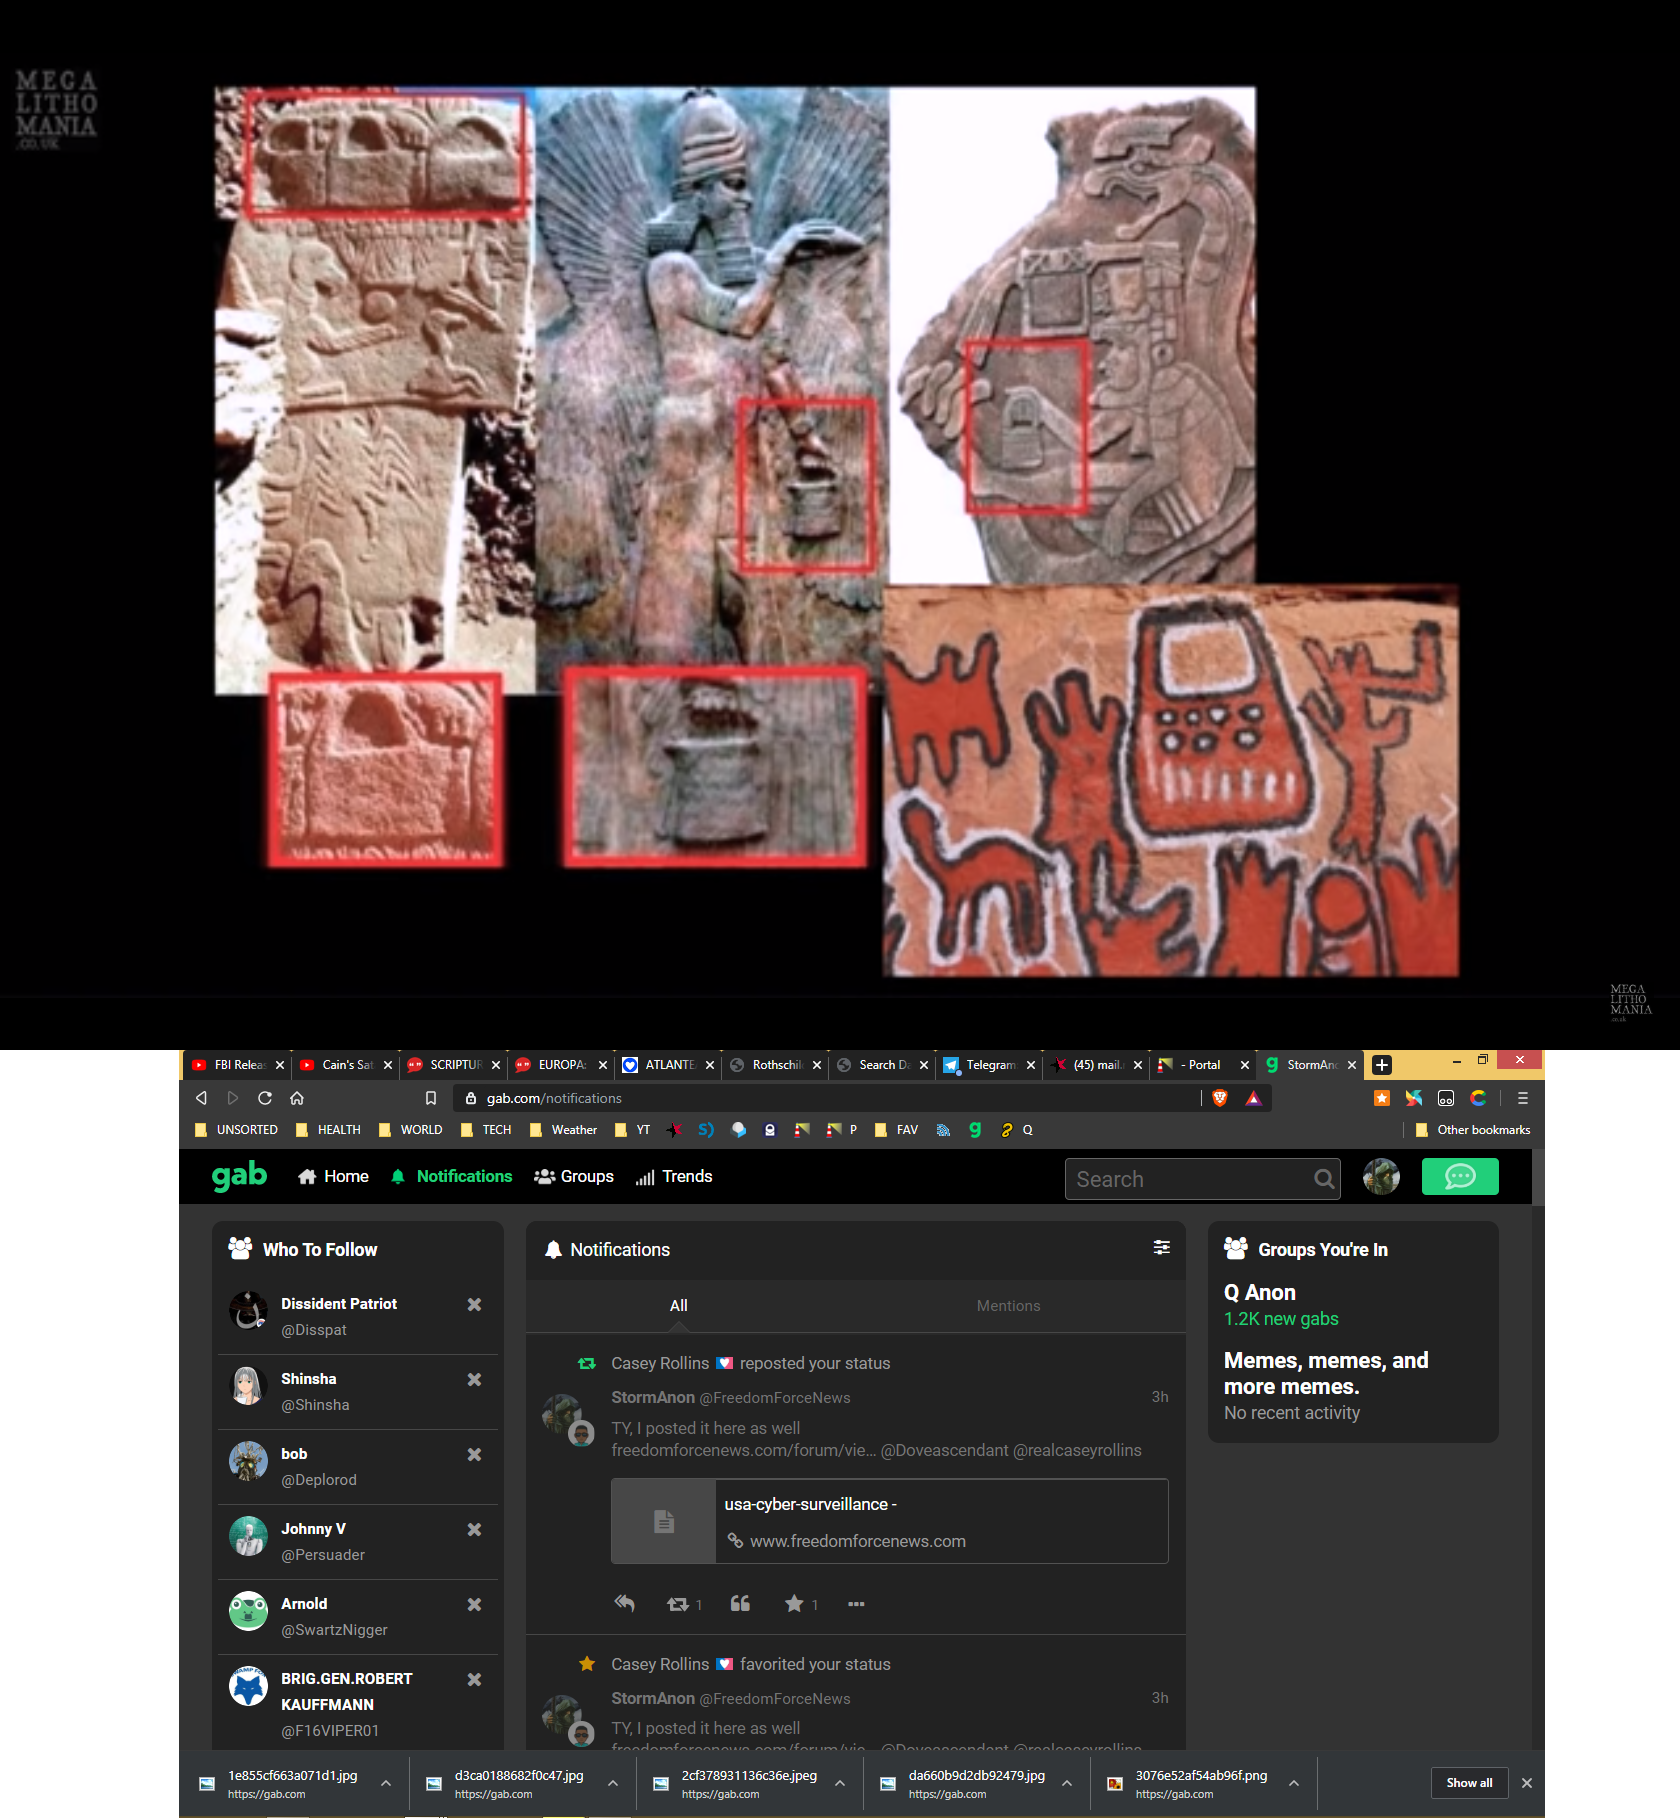Expand options for d3ca0188682f0c47.jpg download
The image size is (1680, 1818).
coord(613,1783)
